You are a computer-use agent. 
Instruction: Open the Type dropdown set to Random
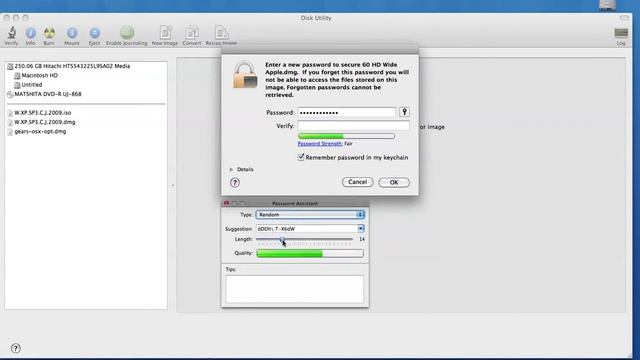pos(310,215)
